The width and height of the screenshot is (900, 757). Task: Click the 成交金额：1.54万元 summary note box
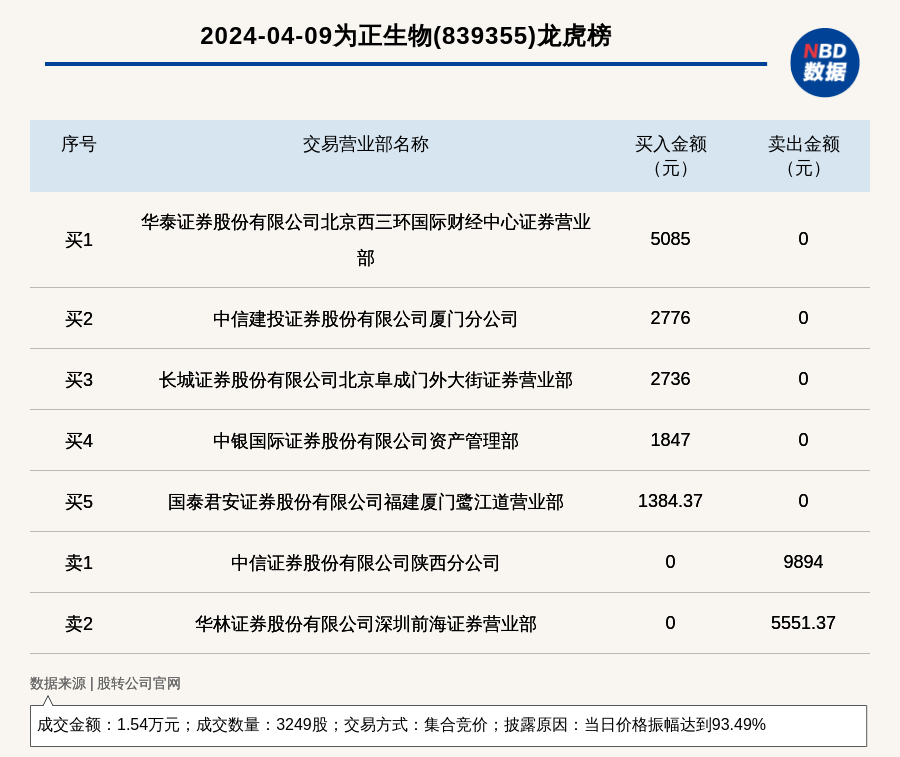pos(448,725)
